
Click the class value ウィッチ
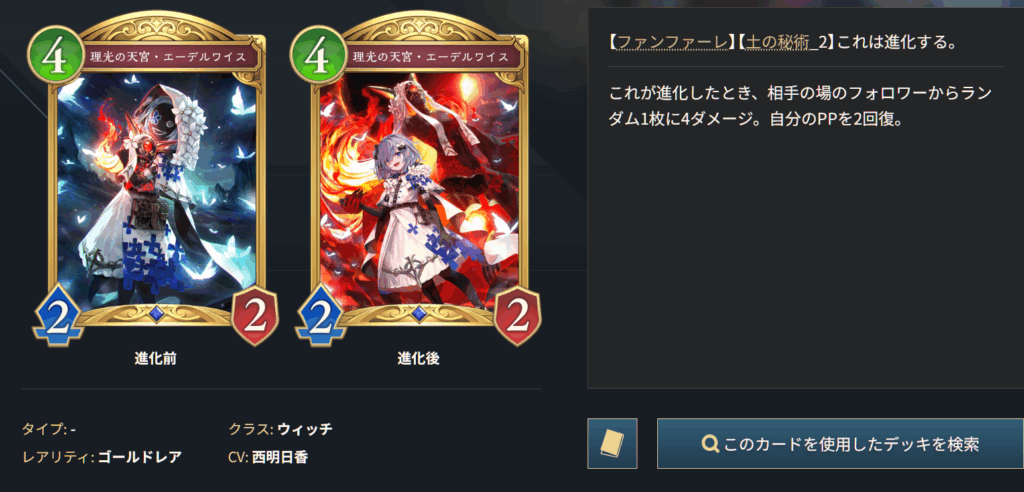tap(305, 429)
